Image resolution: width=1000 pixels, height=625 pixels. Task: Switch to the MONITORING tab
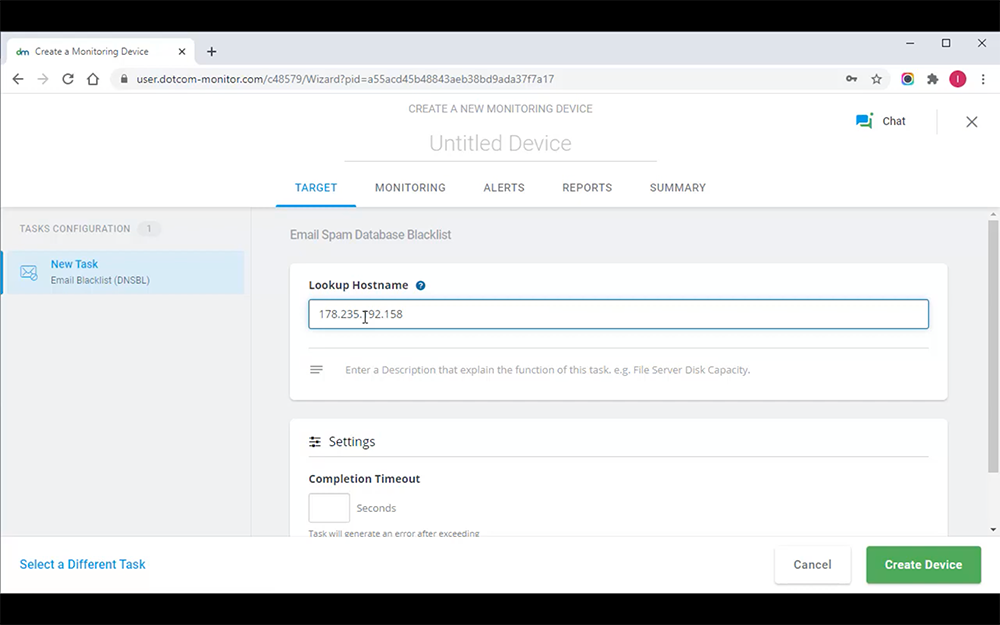[410, 187]
